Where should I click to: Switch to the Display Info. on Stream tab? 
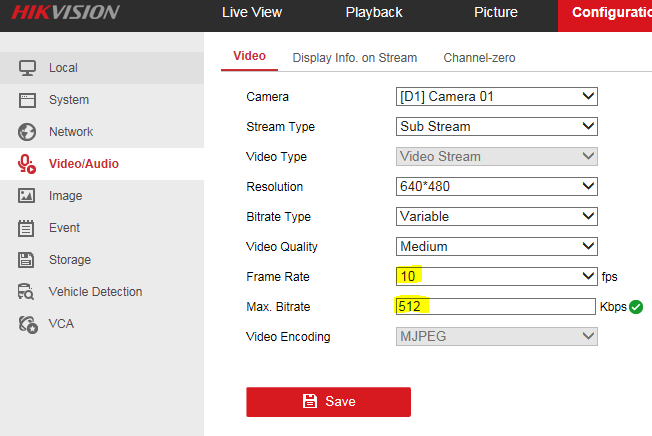(355, 58)
